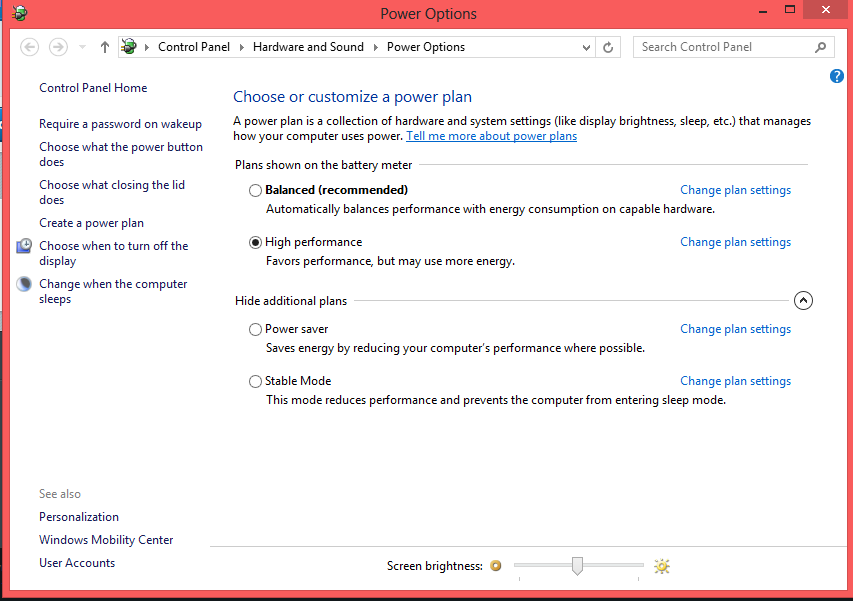This screenshot has height=601, width=853.
Task: Select the Power saver plan radio button
Action: tap(255, 329)
